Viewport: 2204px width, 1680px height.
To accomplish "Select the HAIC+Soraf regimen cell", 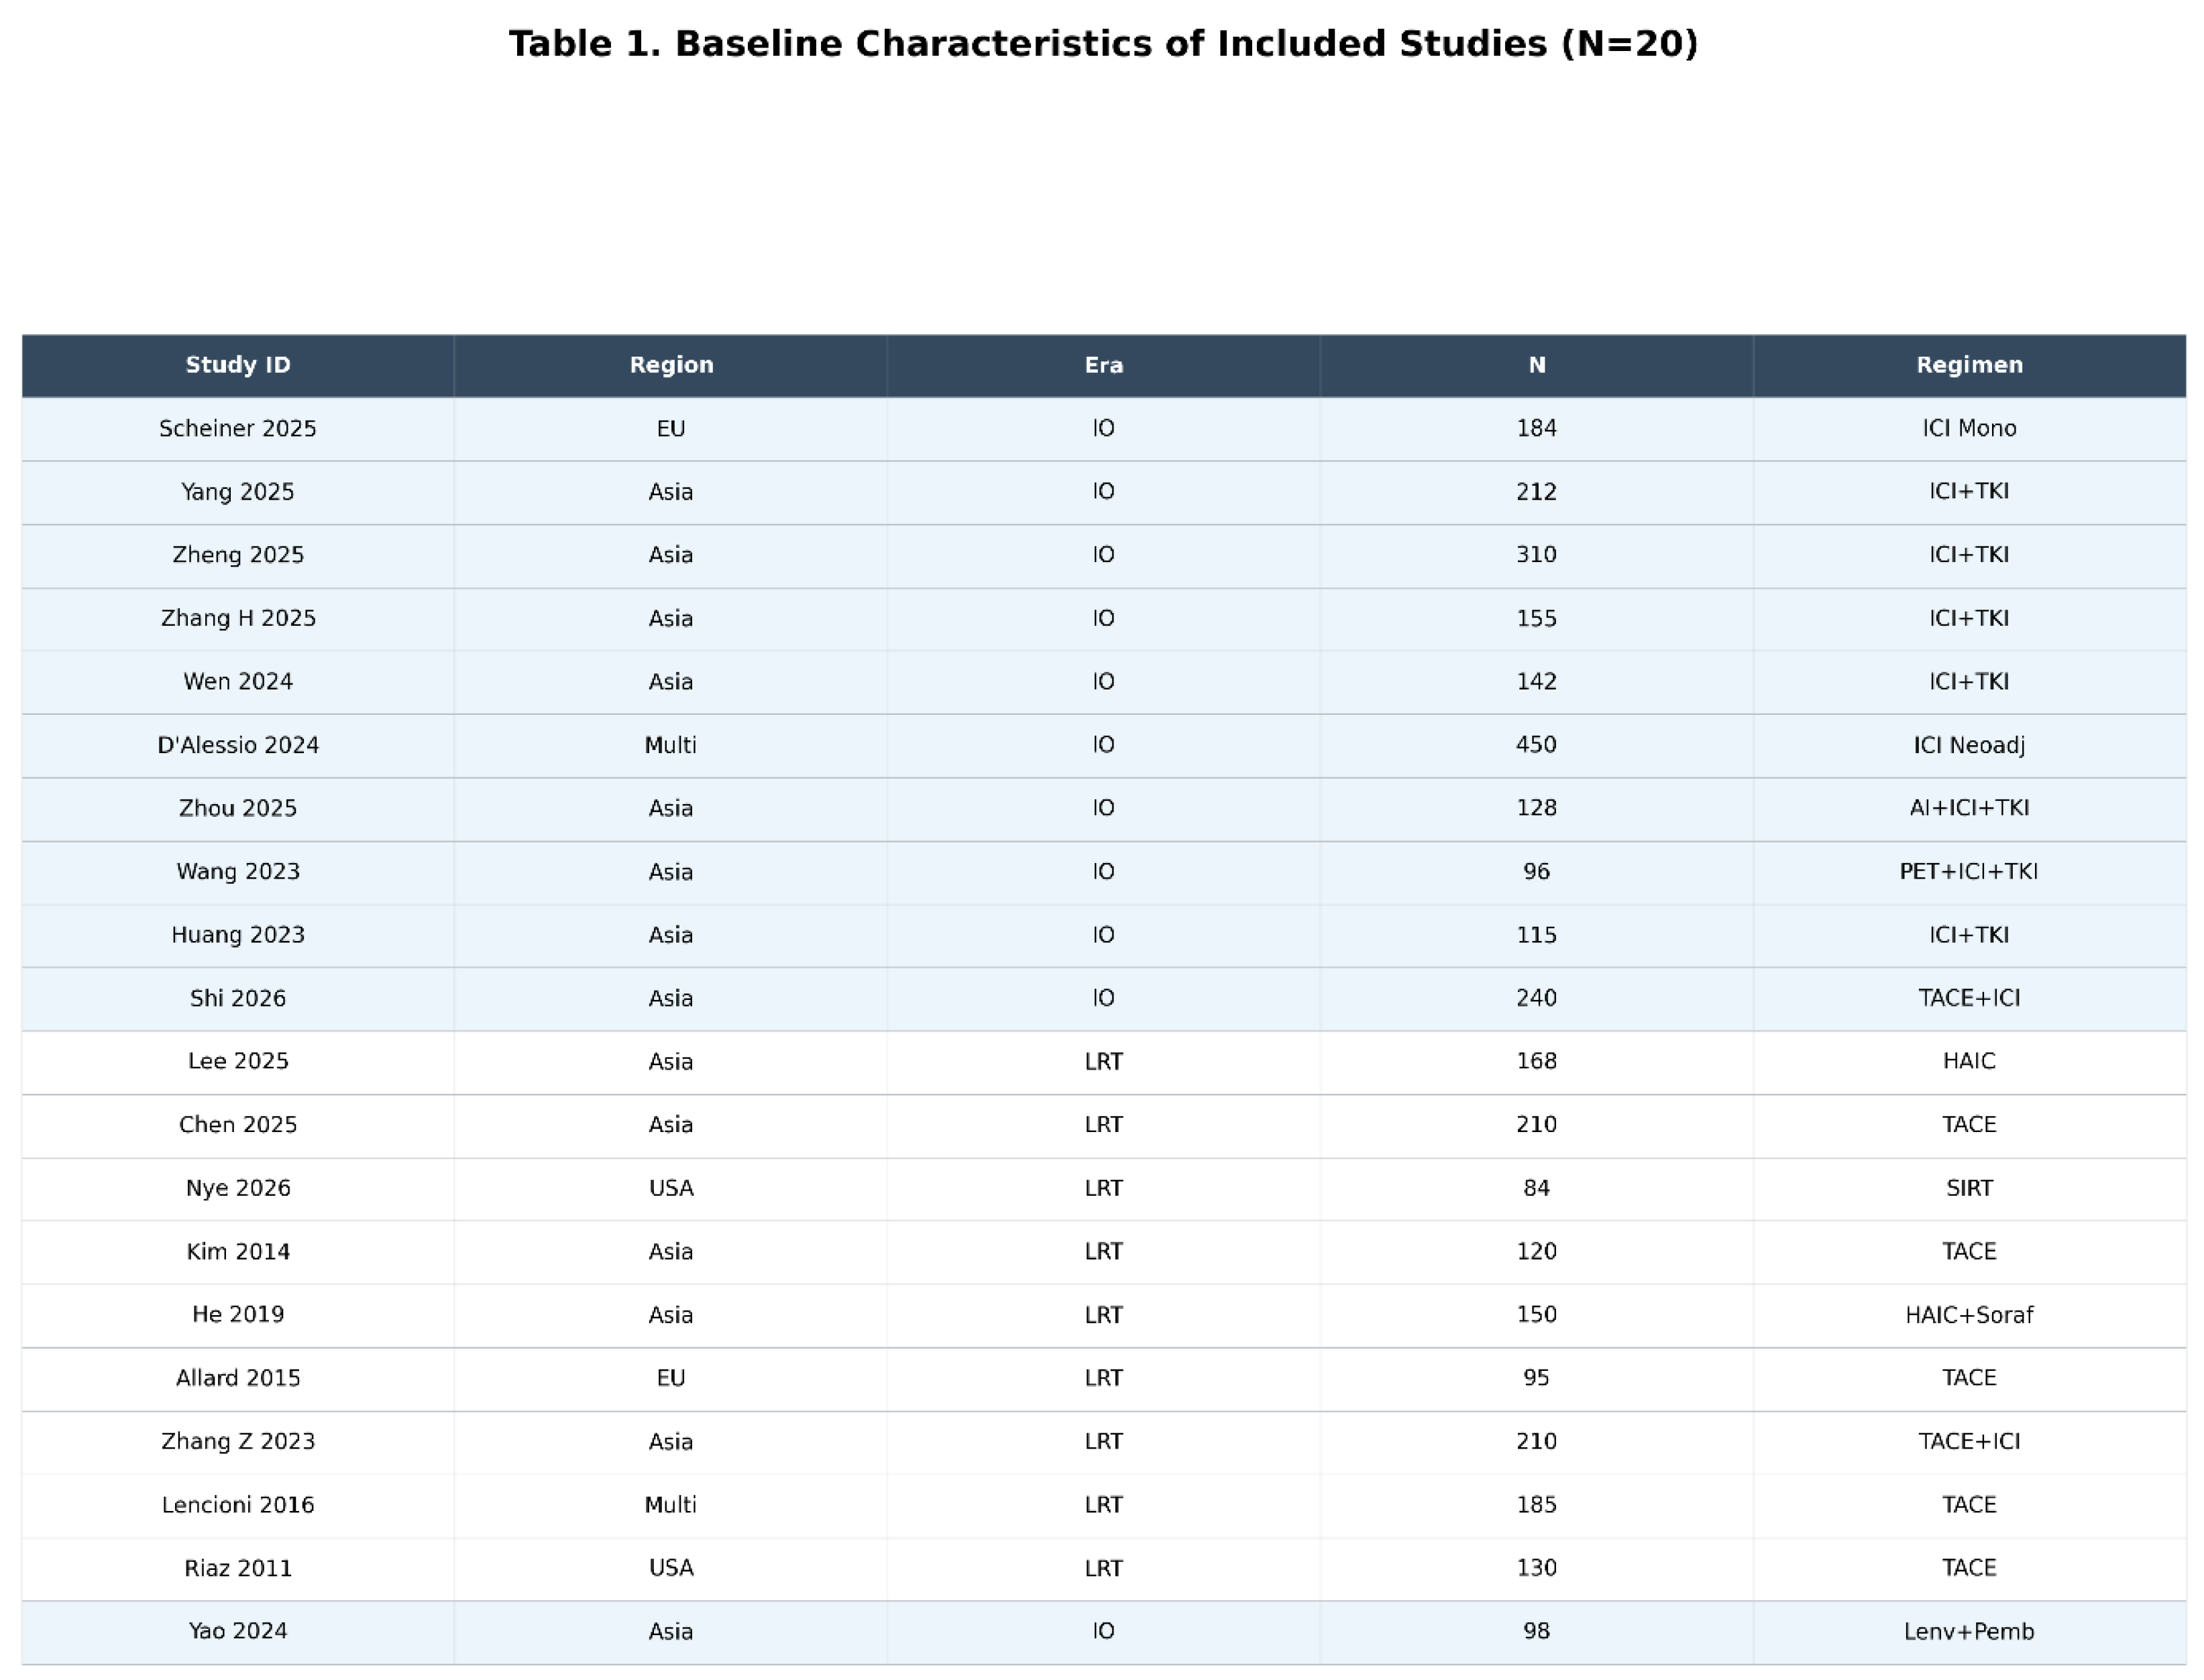I will 1968,1315.
